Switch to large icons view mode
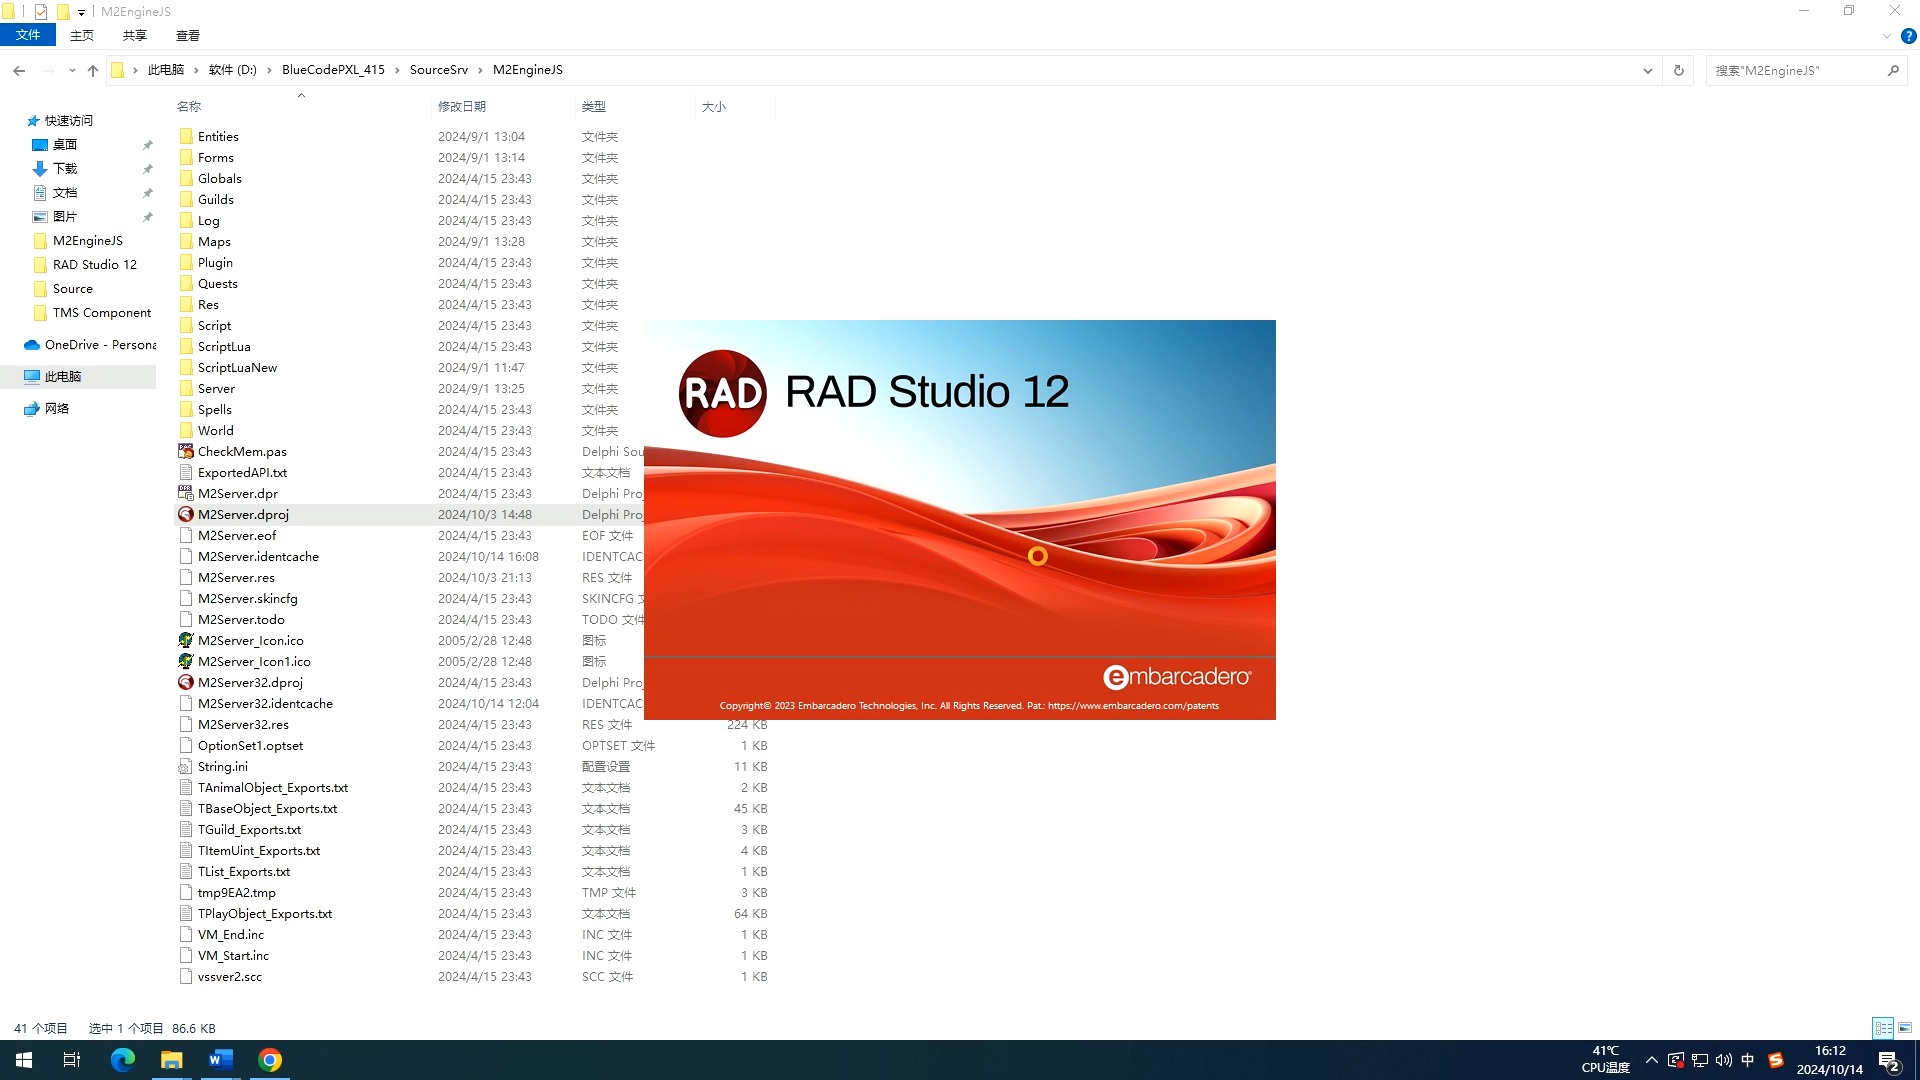Viewport: 1920px width, 1080px height. click(1905, 1028)
